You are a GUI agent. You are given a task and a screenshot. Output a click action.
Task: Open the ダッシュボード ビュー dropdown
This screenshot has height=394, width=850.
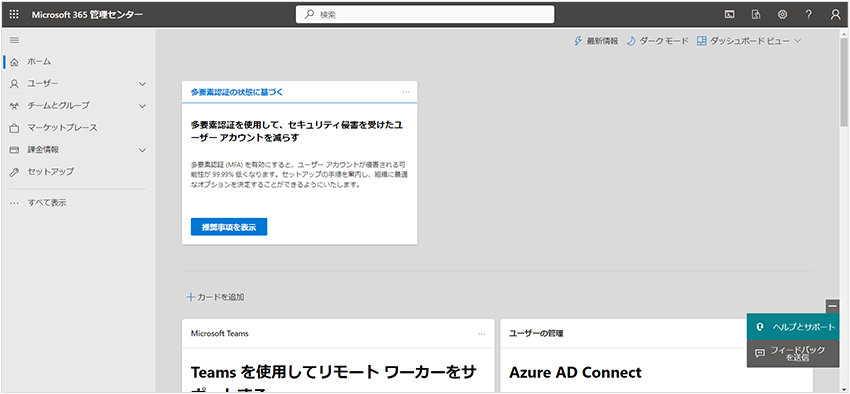749,41
